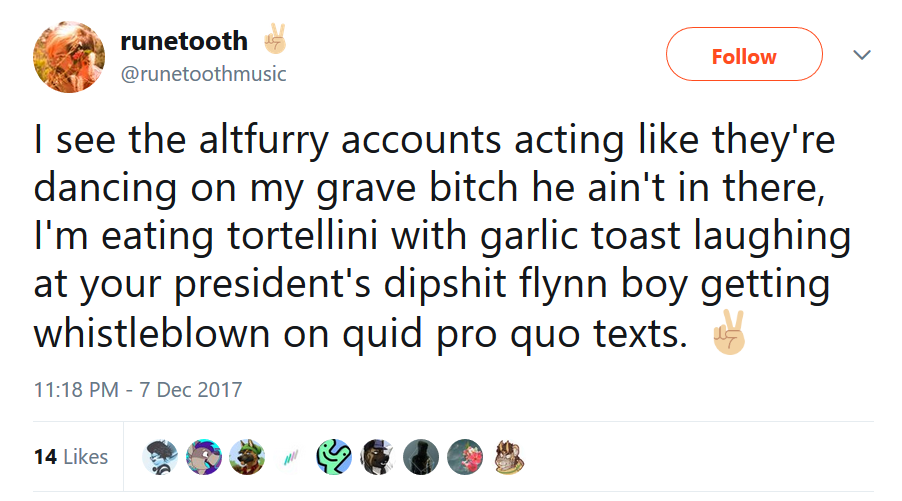This screenshot has height=501, width=902.
Task: Open the green squiggle smiley liker avatar
Action: pyautogui.click(x=334, y=457)
